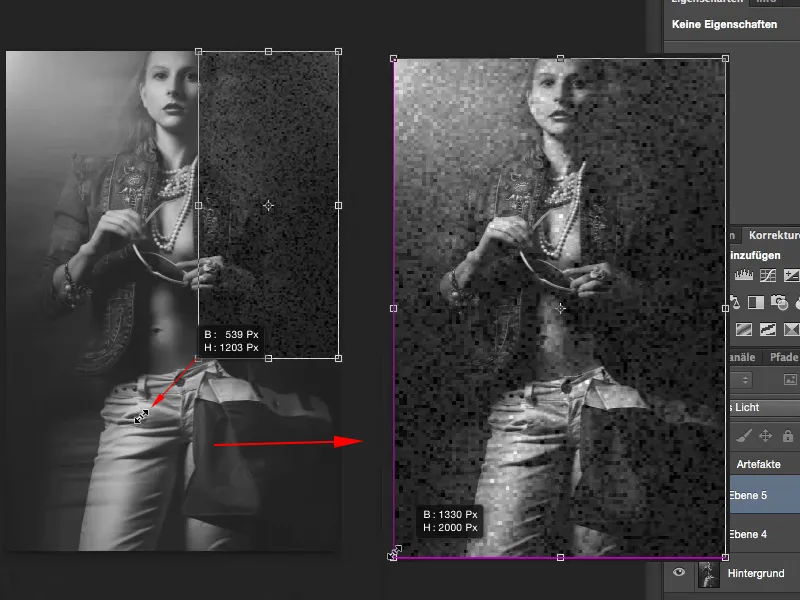Select the Hintergrund layer name
Screen dimensions: 800x600
[756, 573]
